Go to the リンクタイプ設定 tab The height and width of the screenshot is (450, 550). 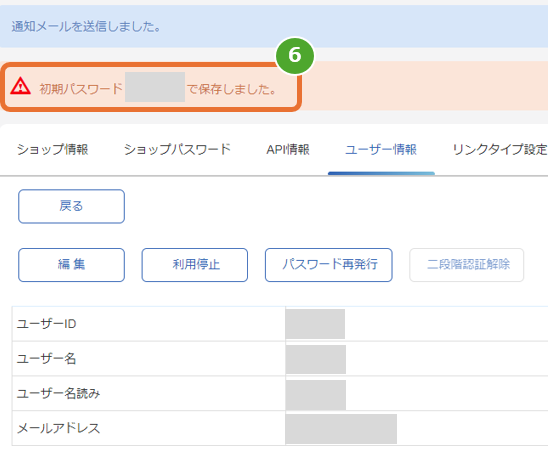(500, 149)
